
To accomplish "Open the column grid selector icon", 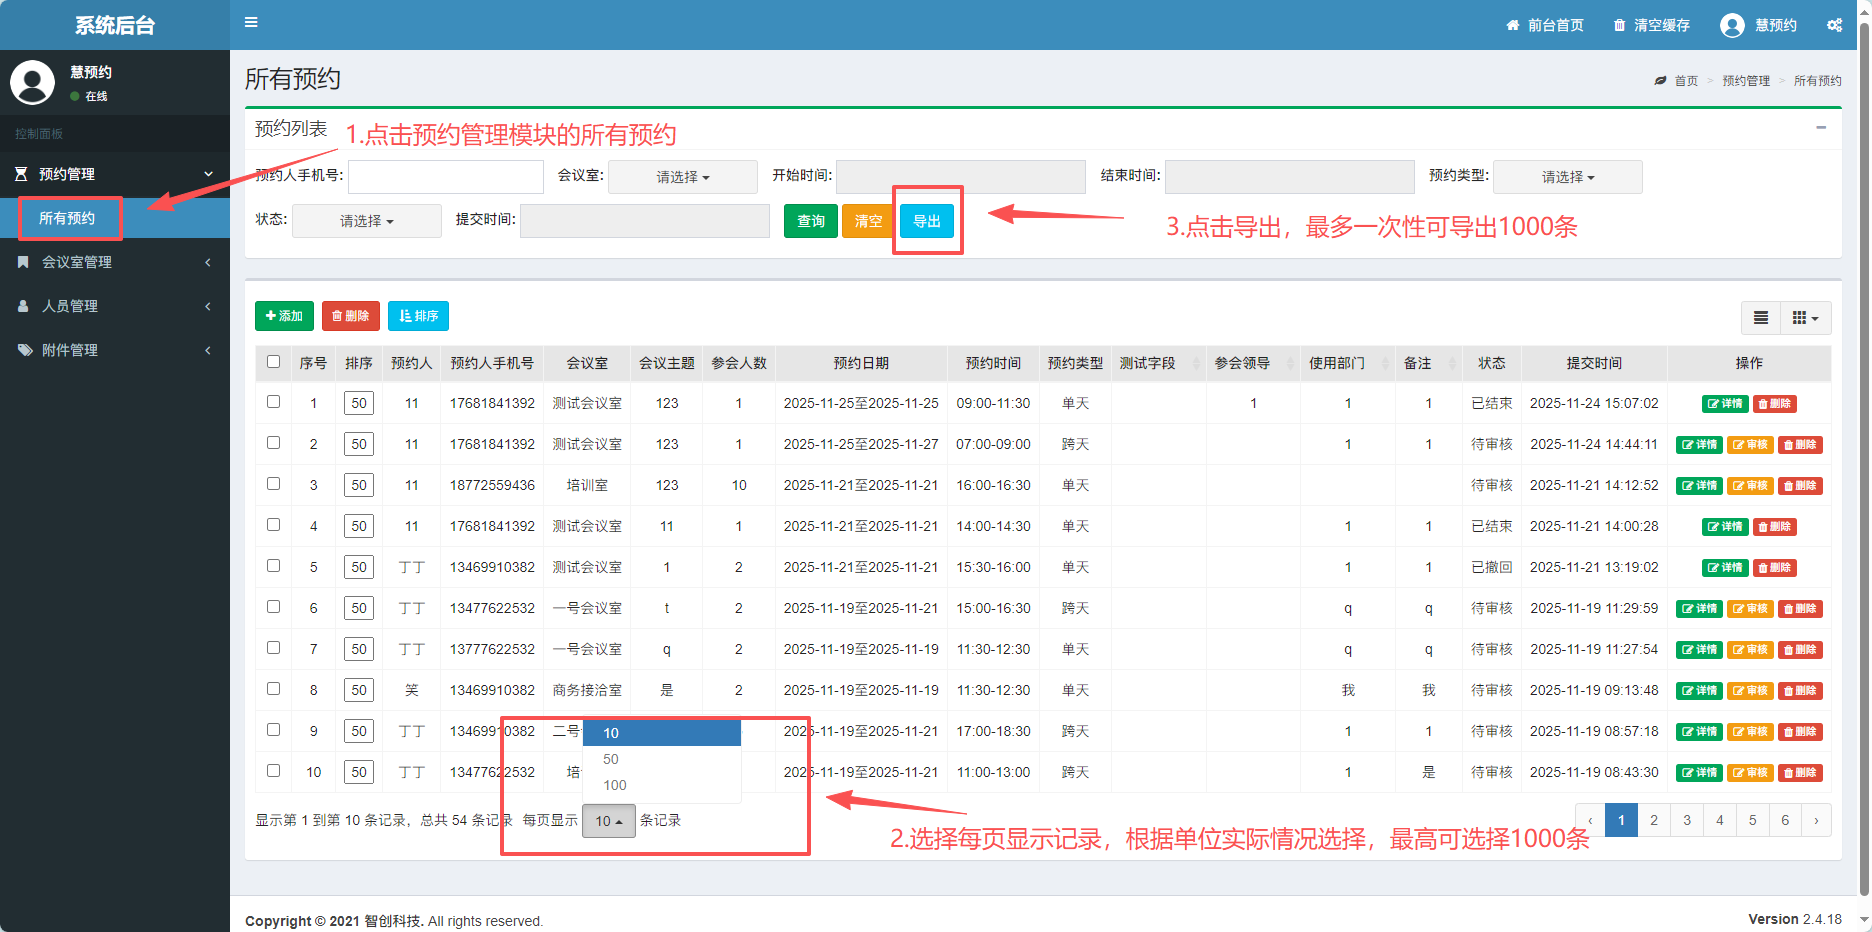I will coord(1804,318).
